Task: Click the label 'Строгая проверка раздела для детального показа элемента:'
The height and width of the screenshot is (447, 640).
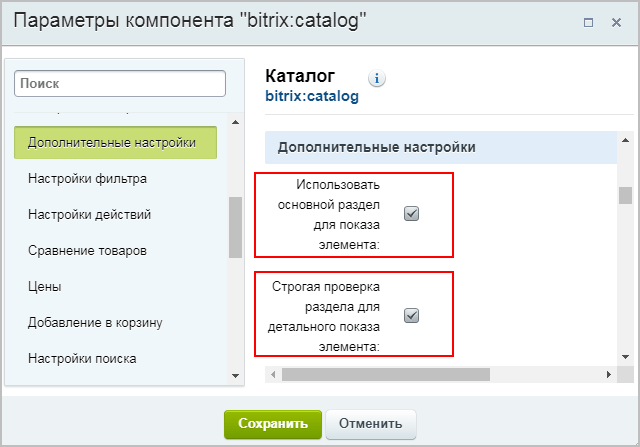Action: click(x=324, y=317)
